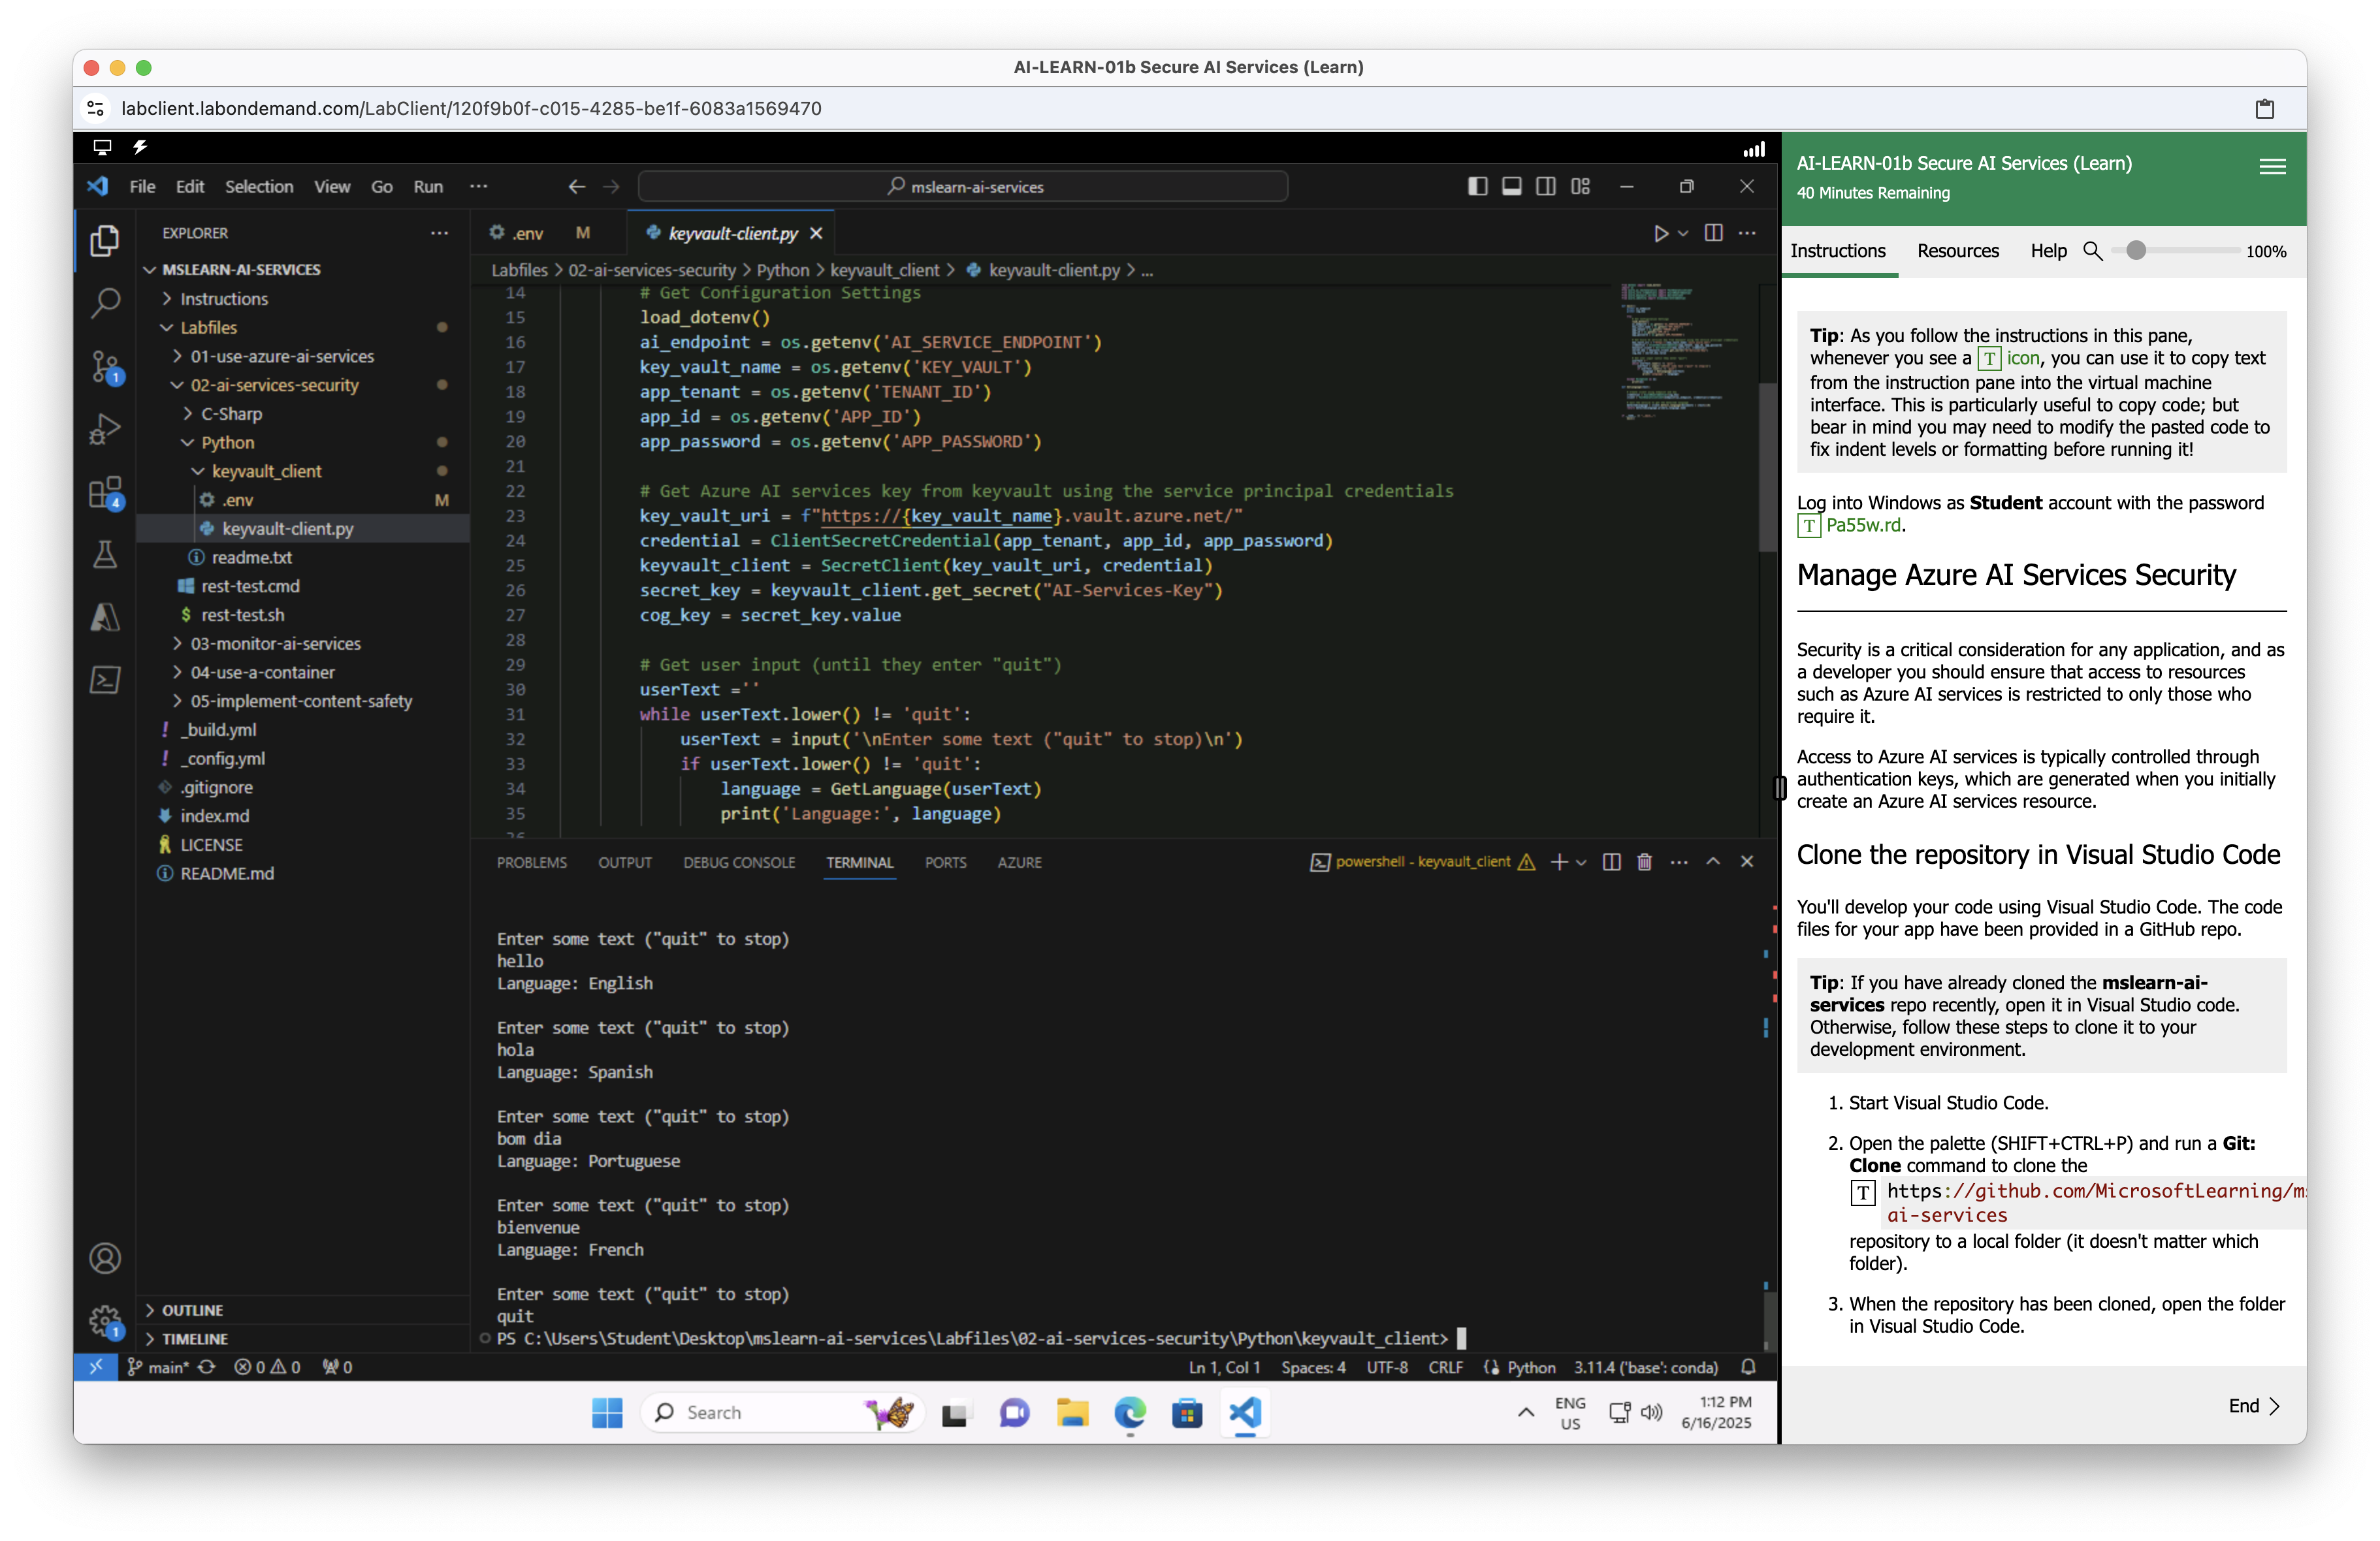
Task: Open the File menu
Action: [142, 187]
